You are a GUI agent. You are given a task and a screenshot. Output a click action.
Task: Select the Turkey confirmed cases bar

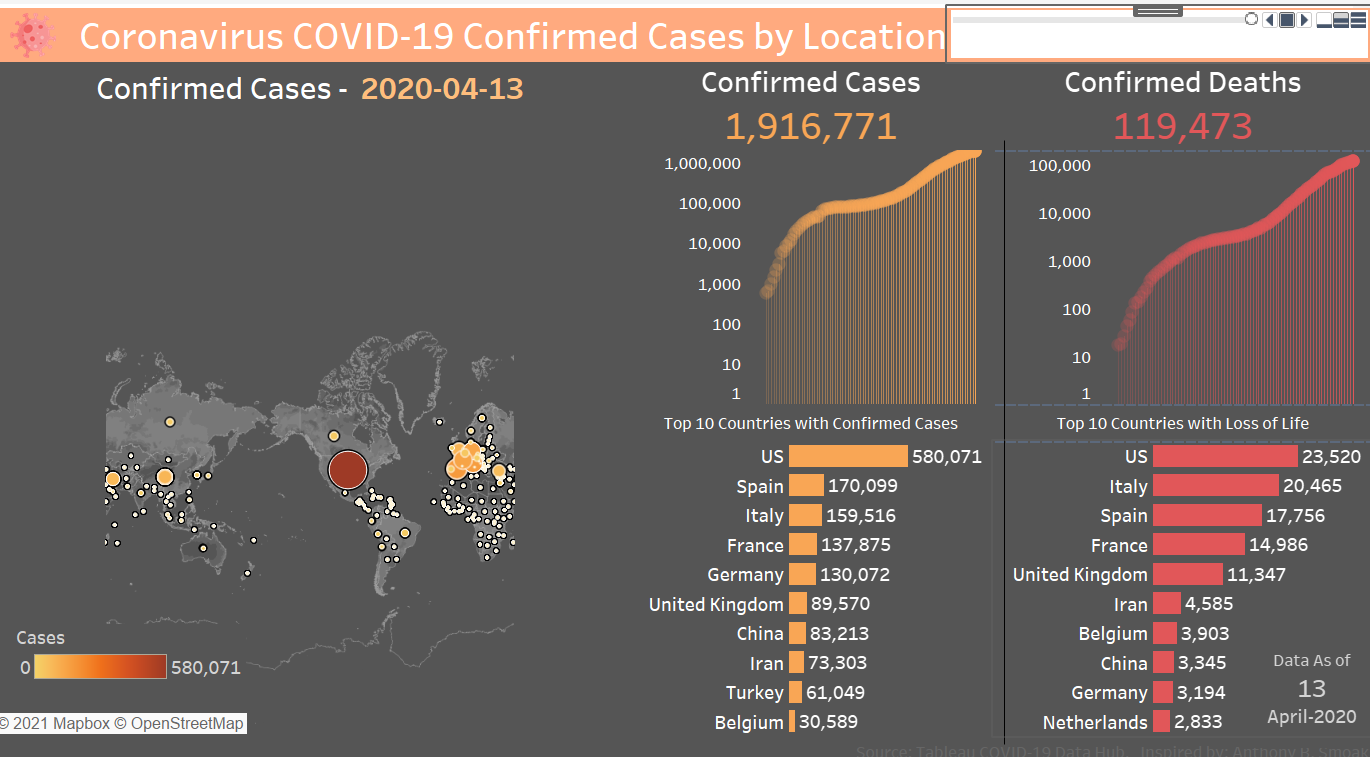point(795,692)
